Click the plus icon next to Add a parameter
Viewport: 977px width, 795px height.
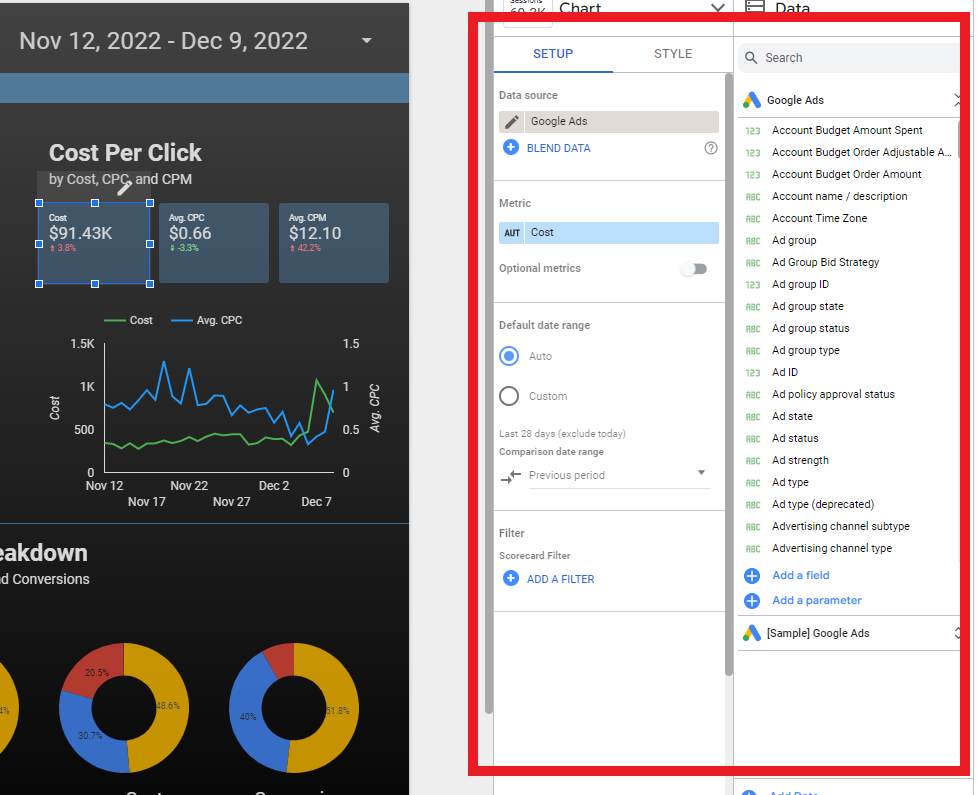pos(751,601)
